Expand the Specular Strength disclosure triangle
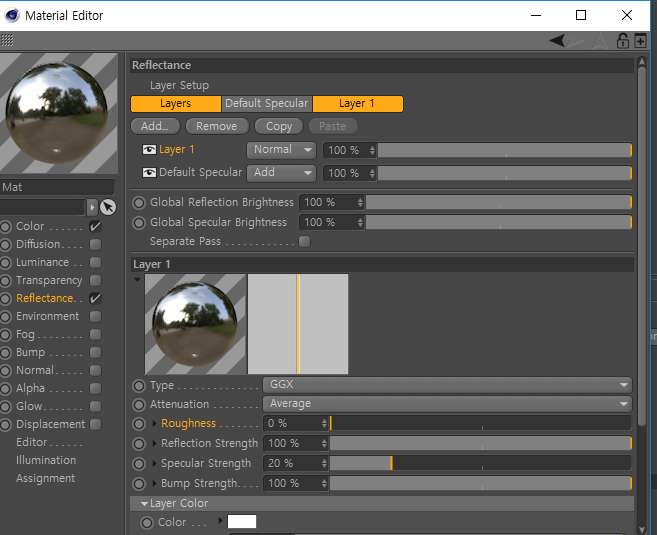The width and height of the screenshot is (657, 535). pos(154,463)
